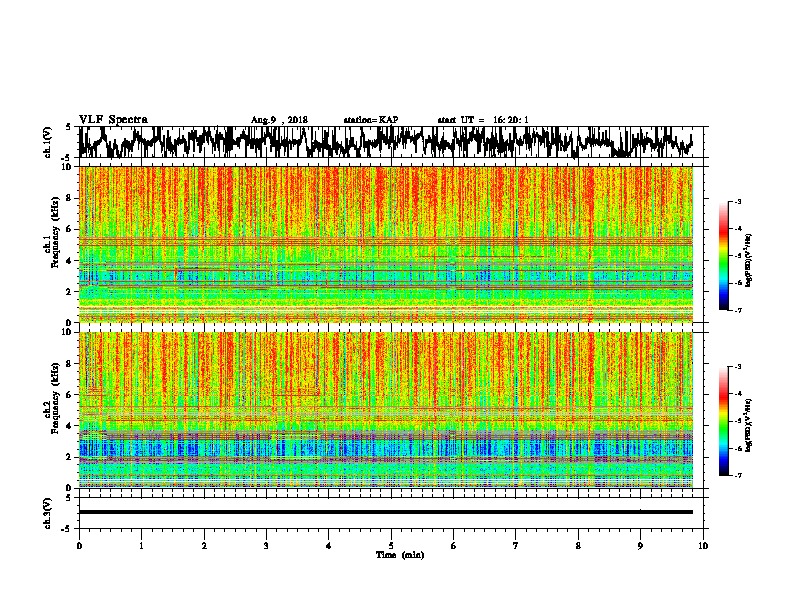792x612 pixels.
Task: Click tick label '6' on the Time axis
Action: pos(453,546)
